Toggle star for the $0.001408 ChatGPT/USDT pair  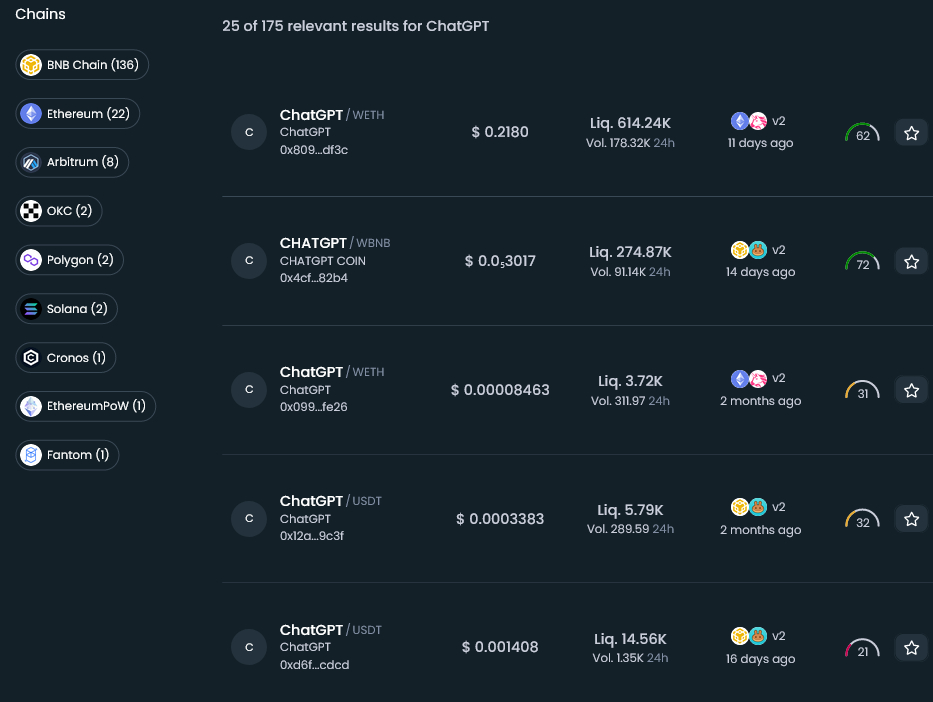911,649
